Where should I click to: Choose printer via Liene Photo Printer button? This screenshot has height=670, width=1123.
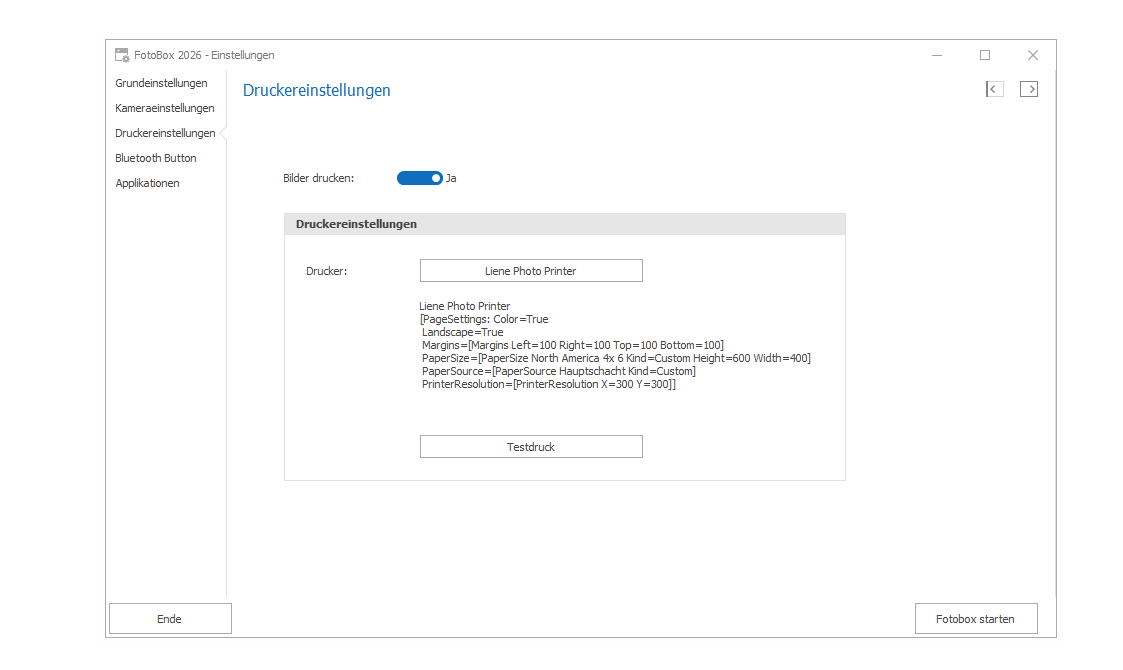click(531, 271)
